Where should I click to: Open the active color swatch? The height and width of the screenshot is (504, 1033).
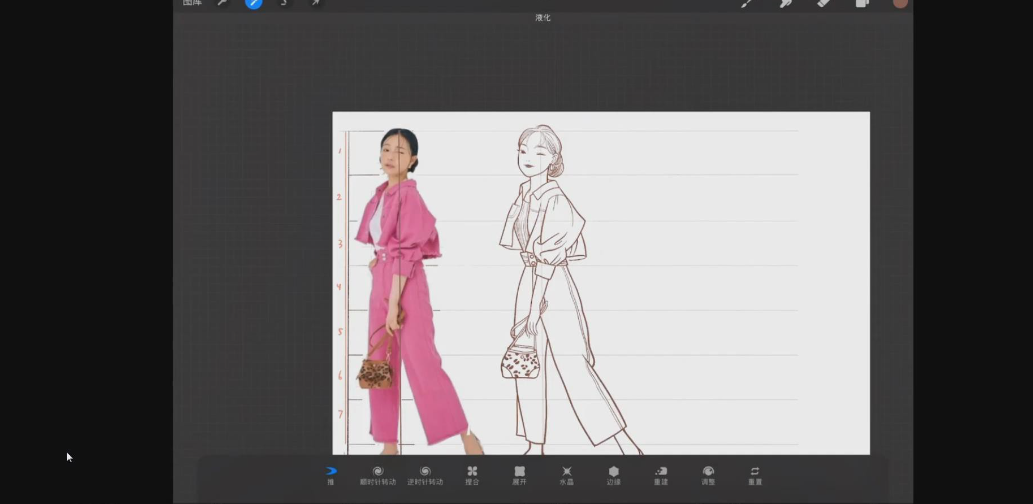(x=900, y=3)
